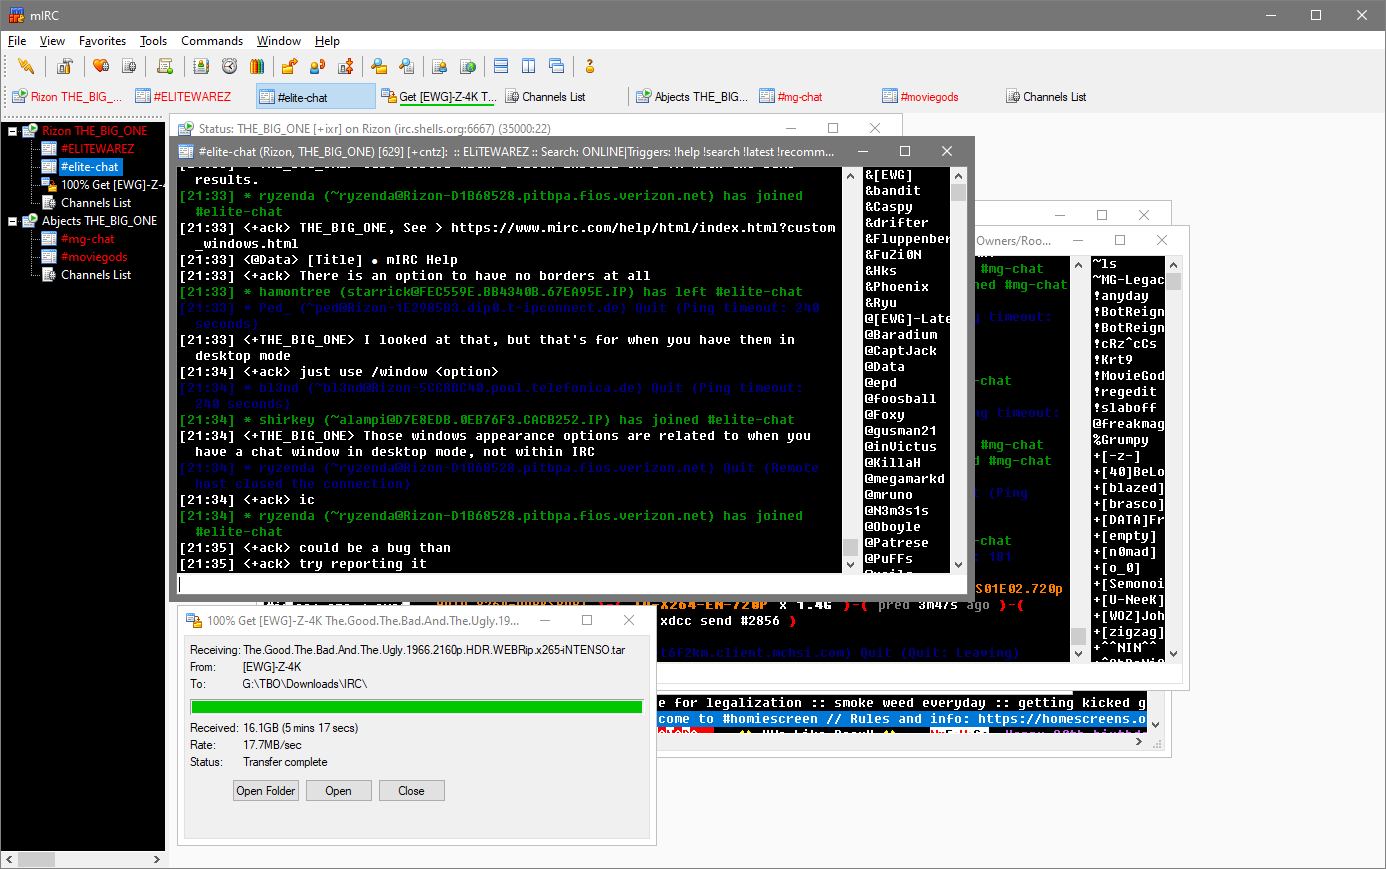Select Channels List under Abjects in the treebar

tap(96, 275)
